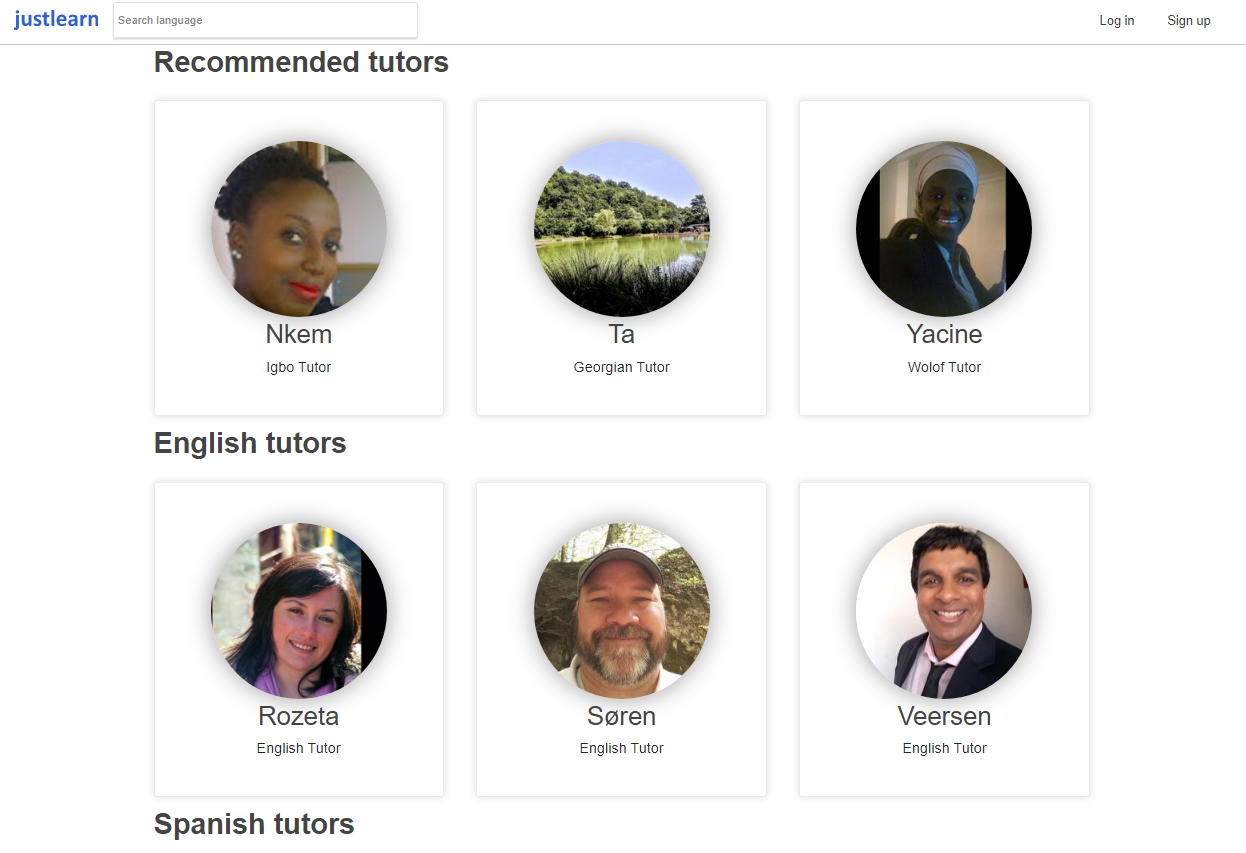The width and height of the screenshot is (1246, 853).
Task: Focus the Search language field
Action: pyautogui.click(x=265, y=20)
